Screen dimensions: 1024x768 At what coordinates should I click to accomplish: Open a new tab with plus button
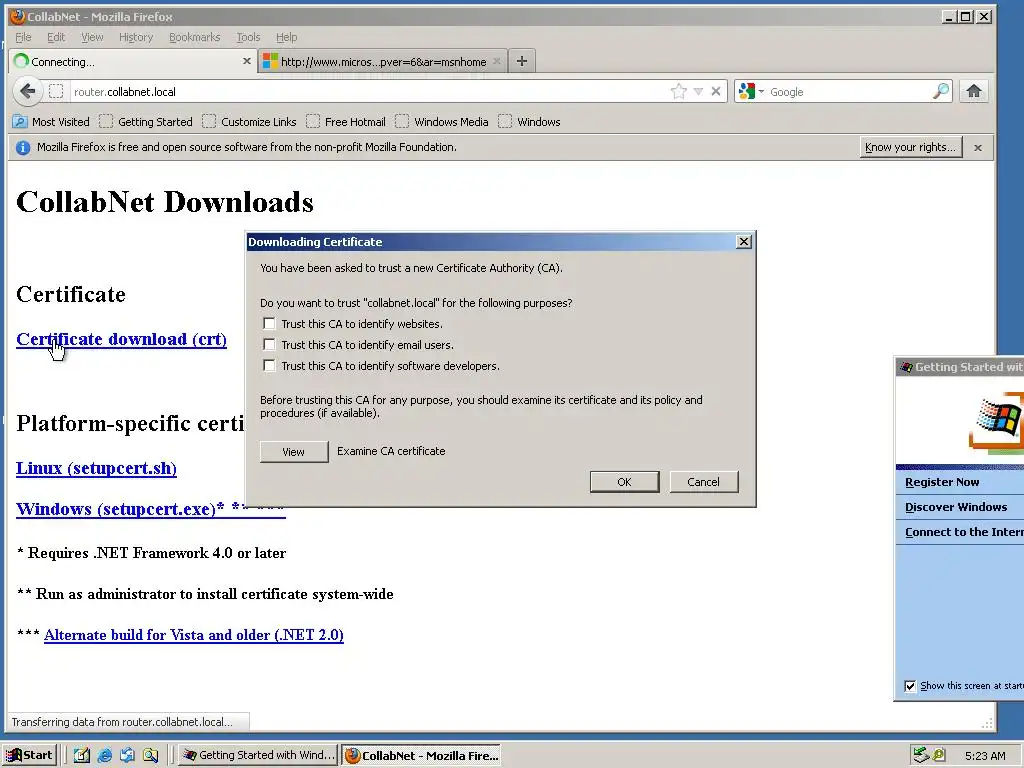521,61
